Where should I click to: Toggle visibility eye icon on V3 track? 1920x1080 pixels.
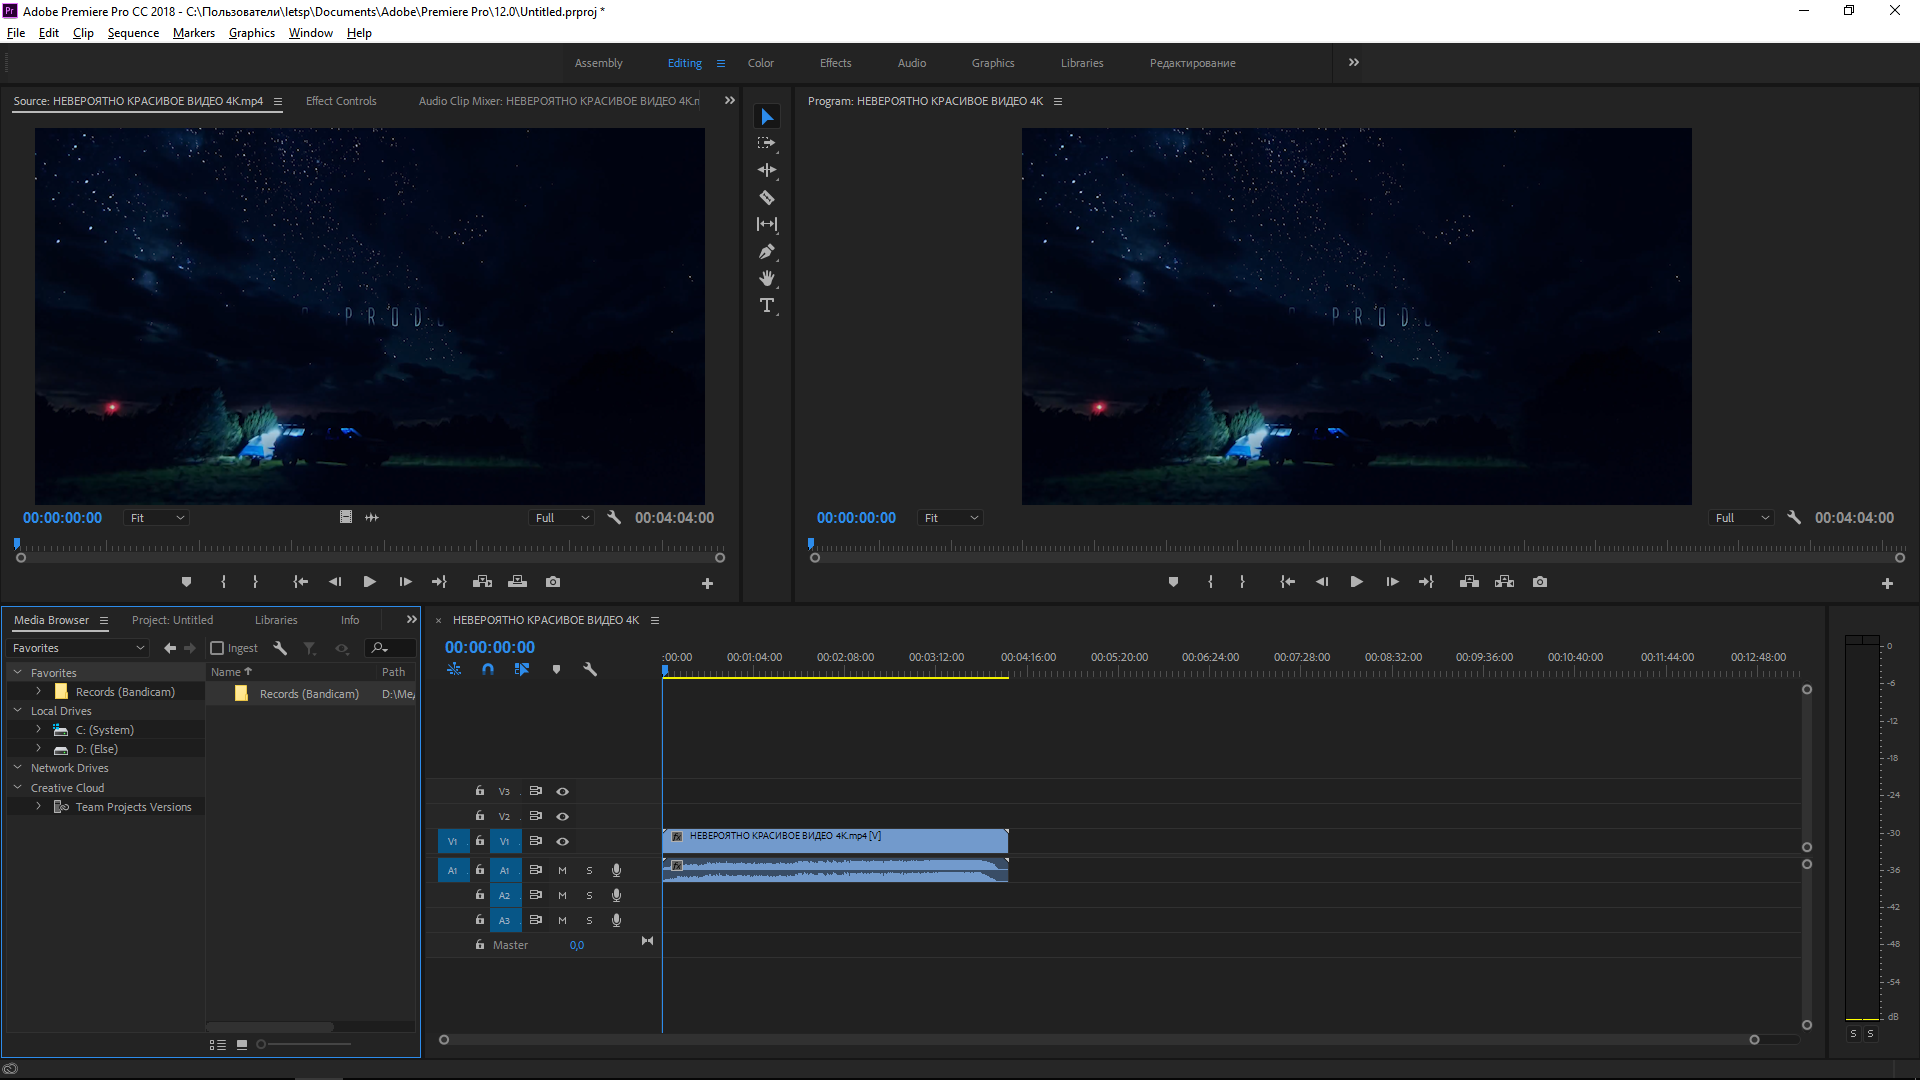click(562, 791)
